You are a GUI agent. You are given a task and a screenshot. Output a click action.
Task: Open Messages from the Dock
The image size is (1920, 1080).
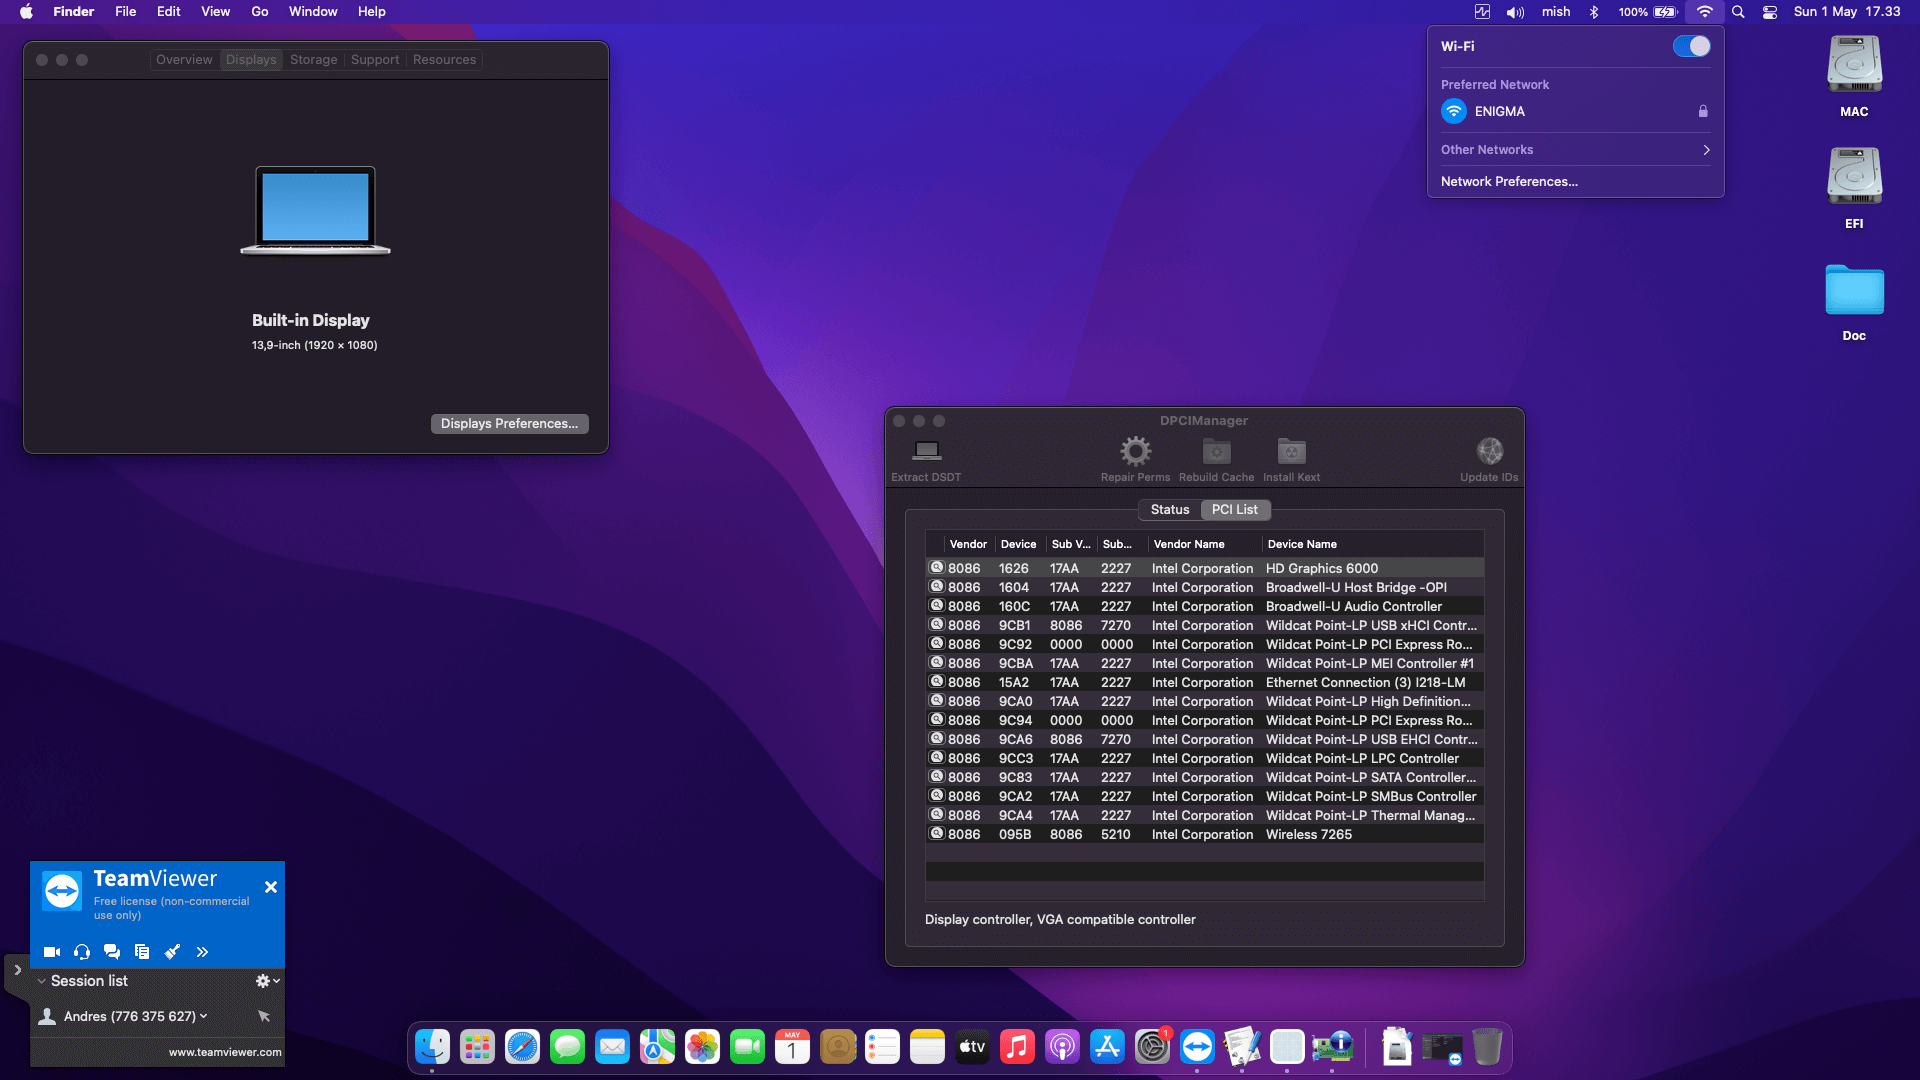click(567, 1047)
